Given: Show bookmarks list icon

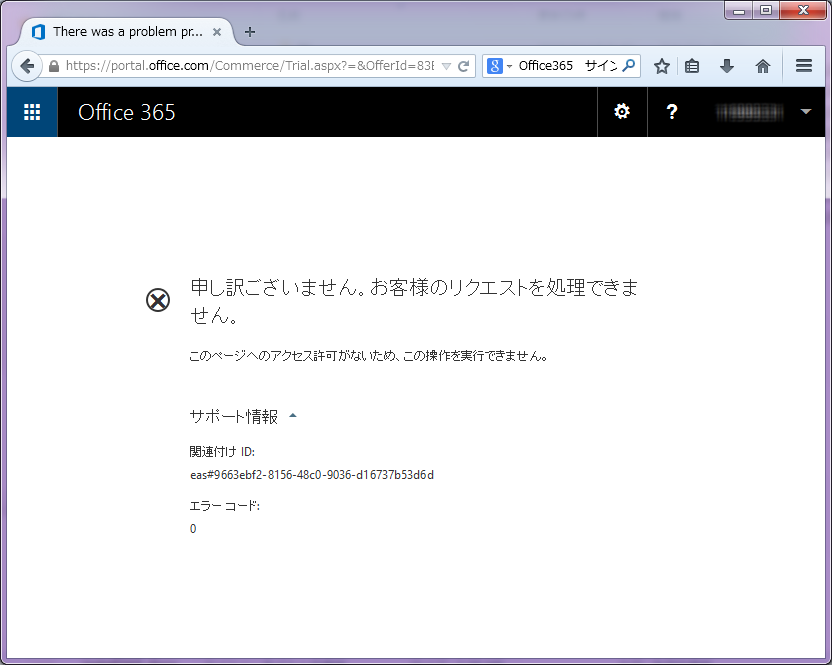Looking at the screenshot, I should pyautogui.click(x=692, y=66).
